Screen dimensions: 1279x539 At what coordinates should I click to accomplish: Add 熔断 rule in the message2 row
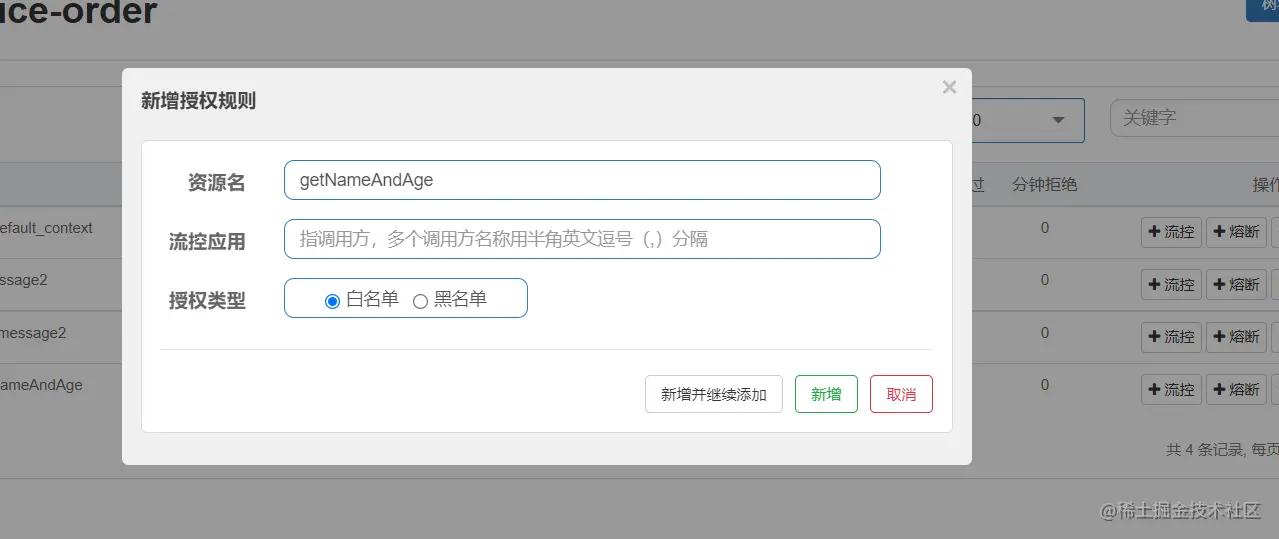pyautogui.click(x=1236, y=337)
